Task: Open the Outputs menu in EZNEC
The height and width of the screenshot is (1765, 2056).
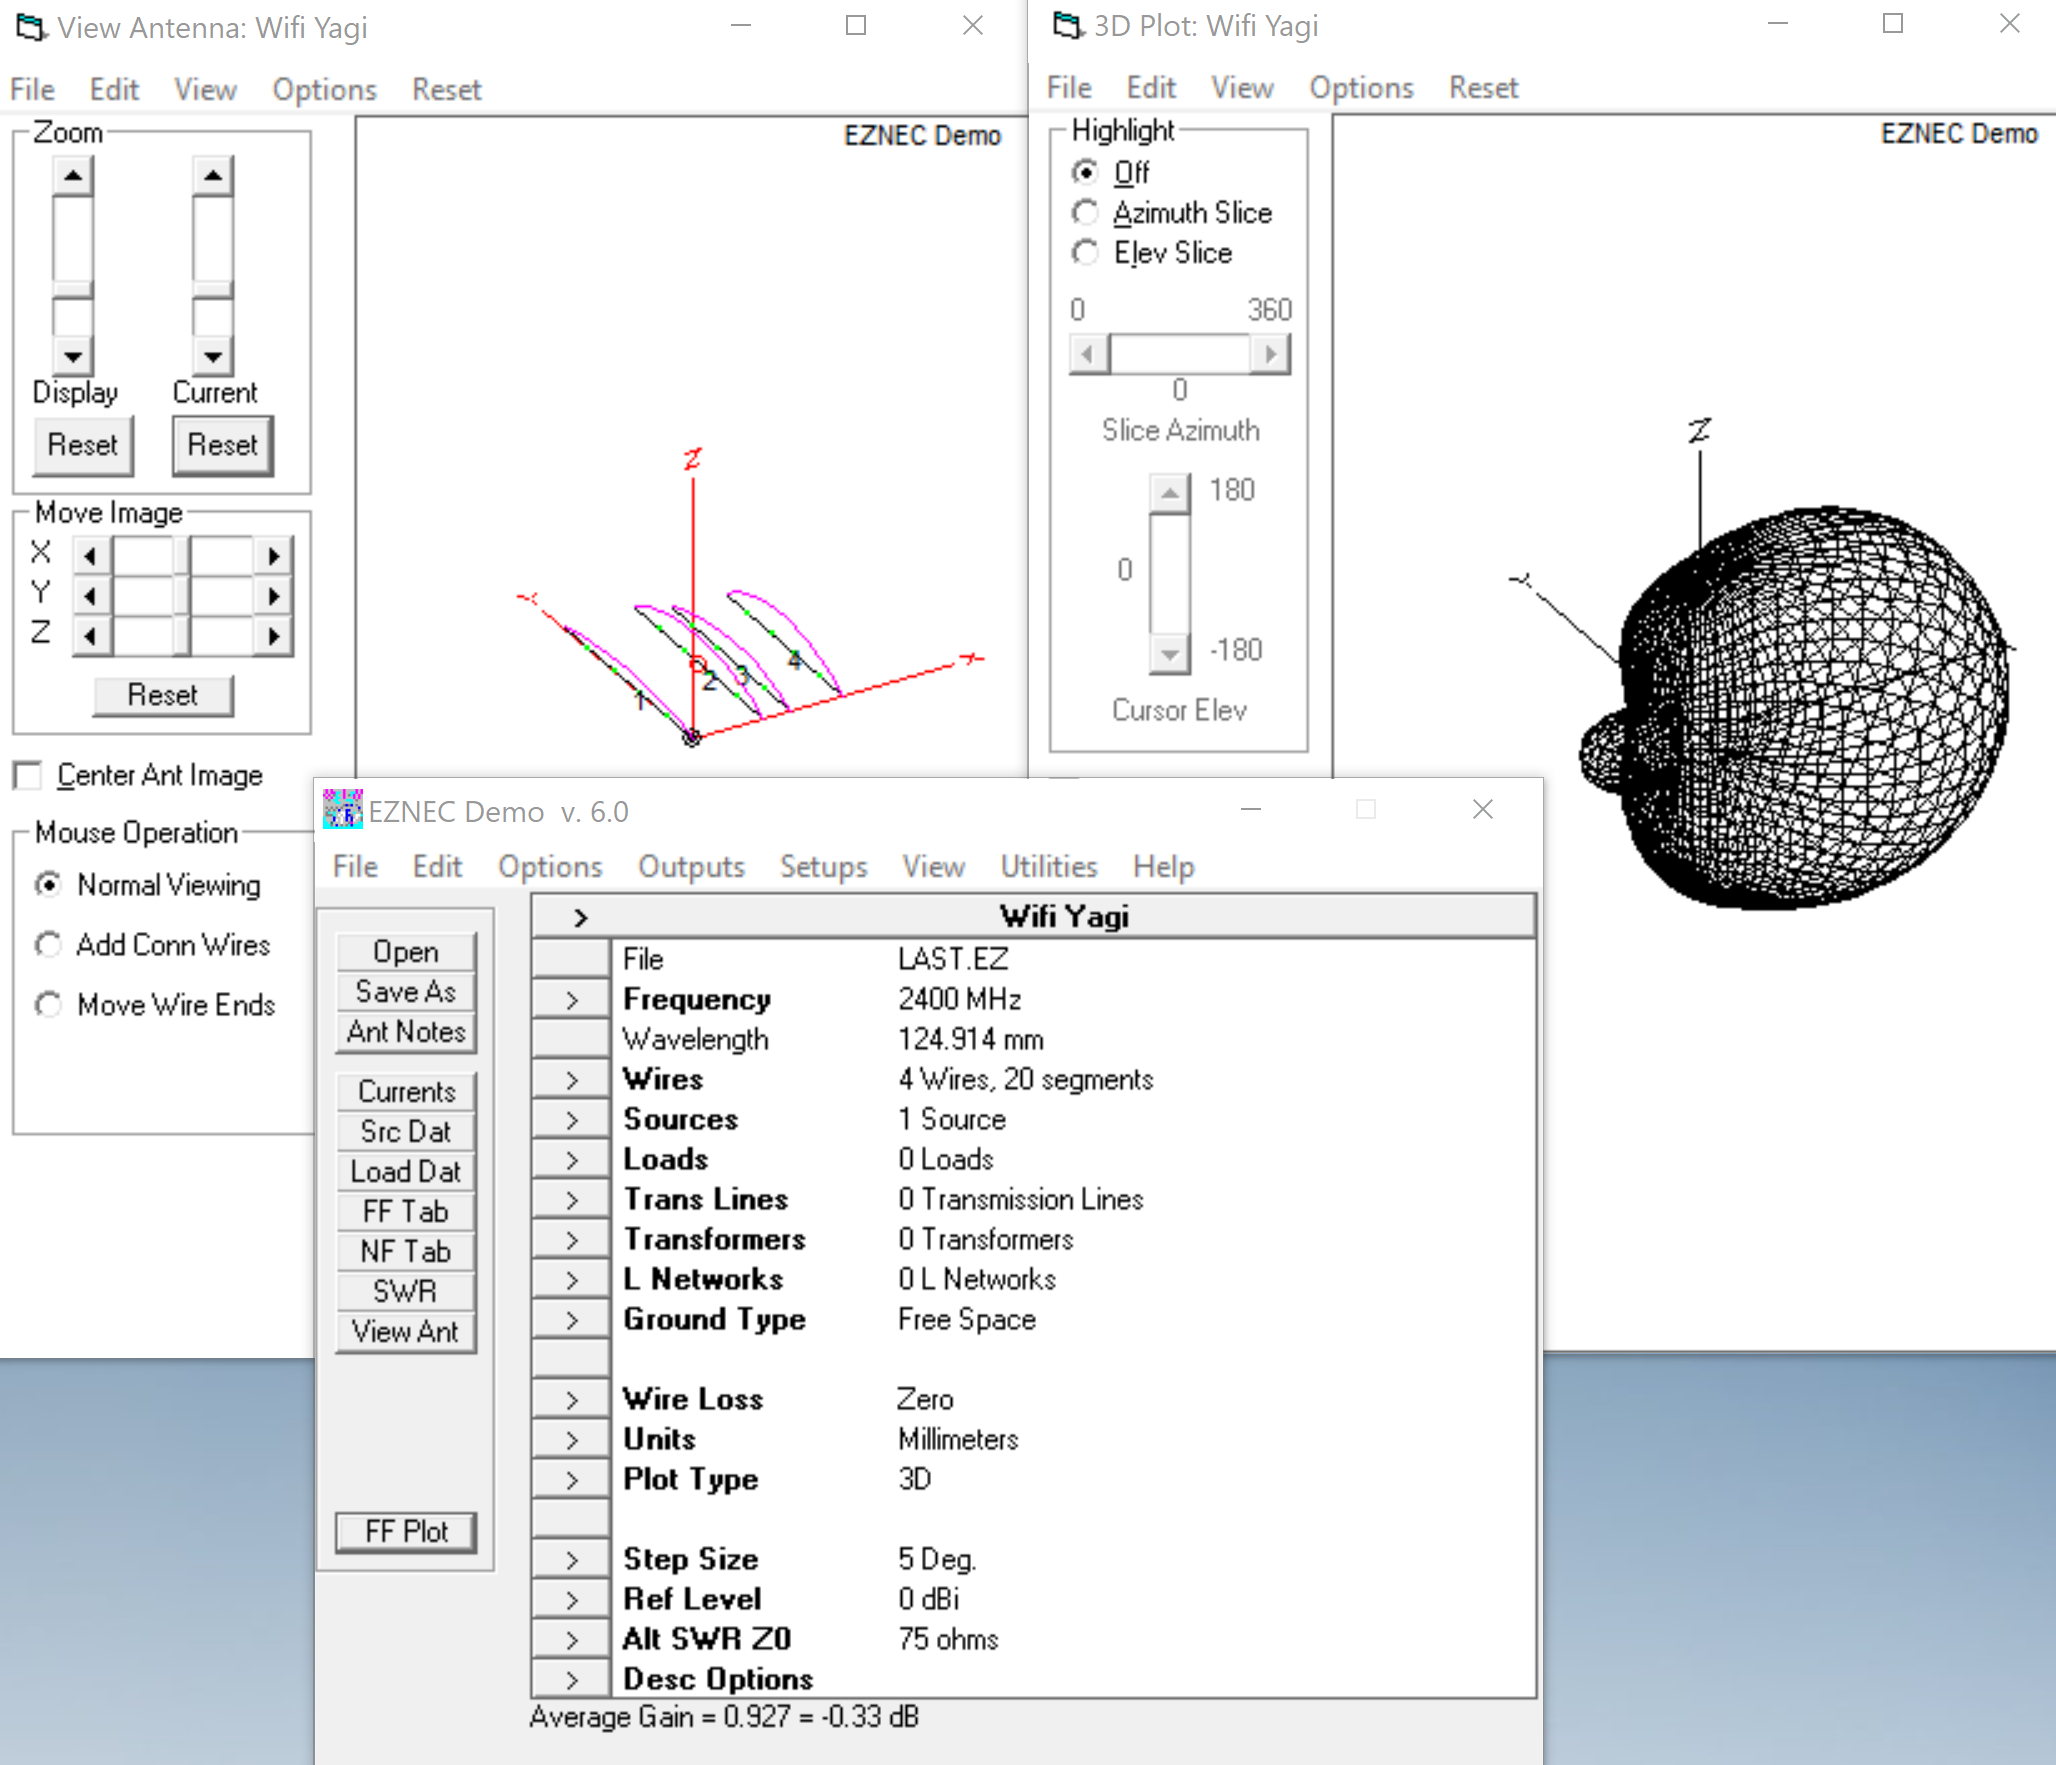Action: [x=691, y=866]
